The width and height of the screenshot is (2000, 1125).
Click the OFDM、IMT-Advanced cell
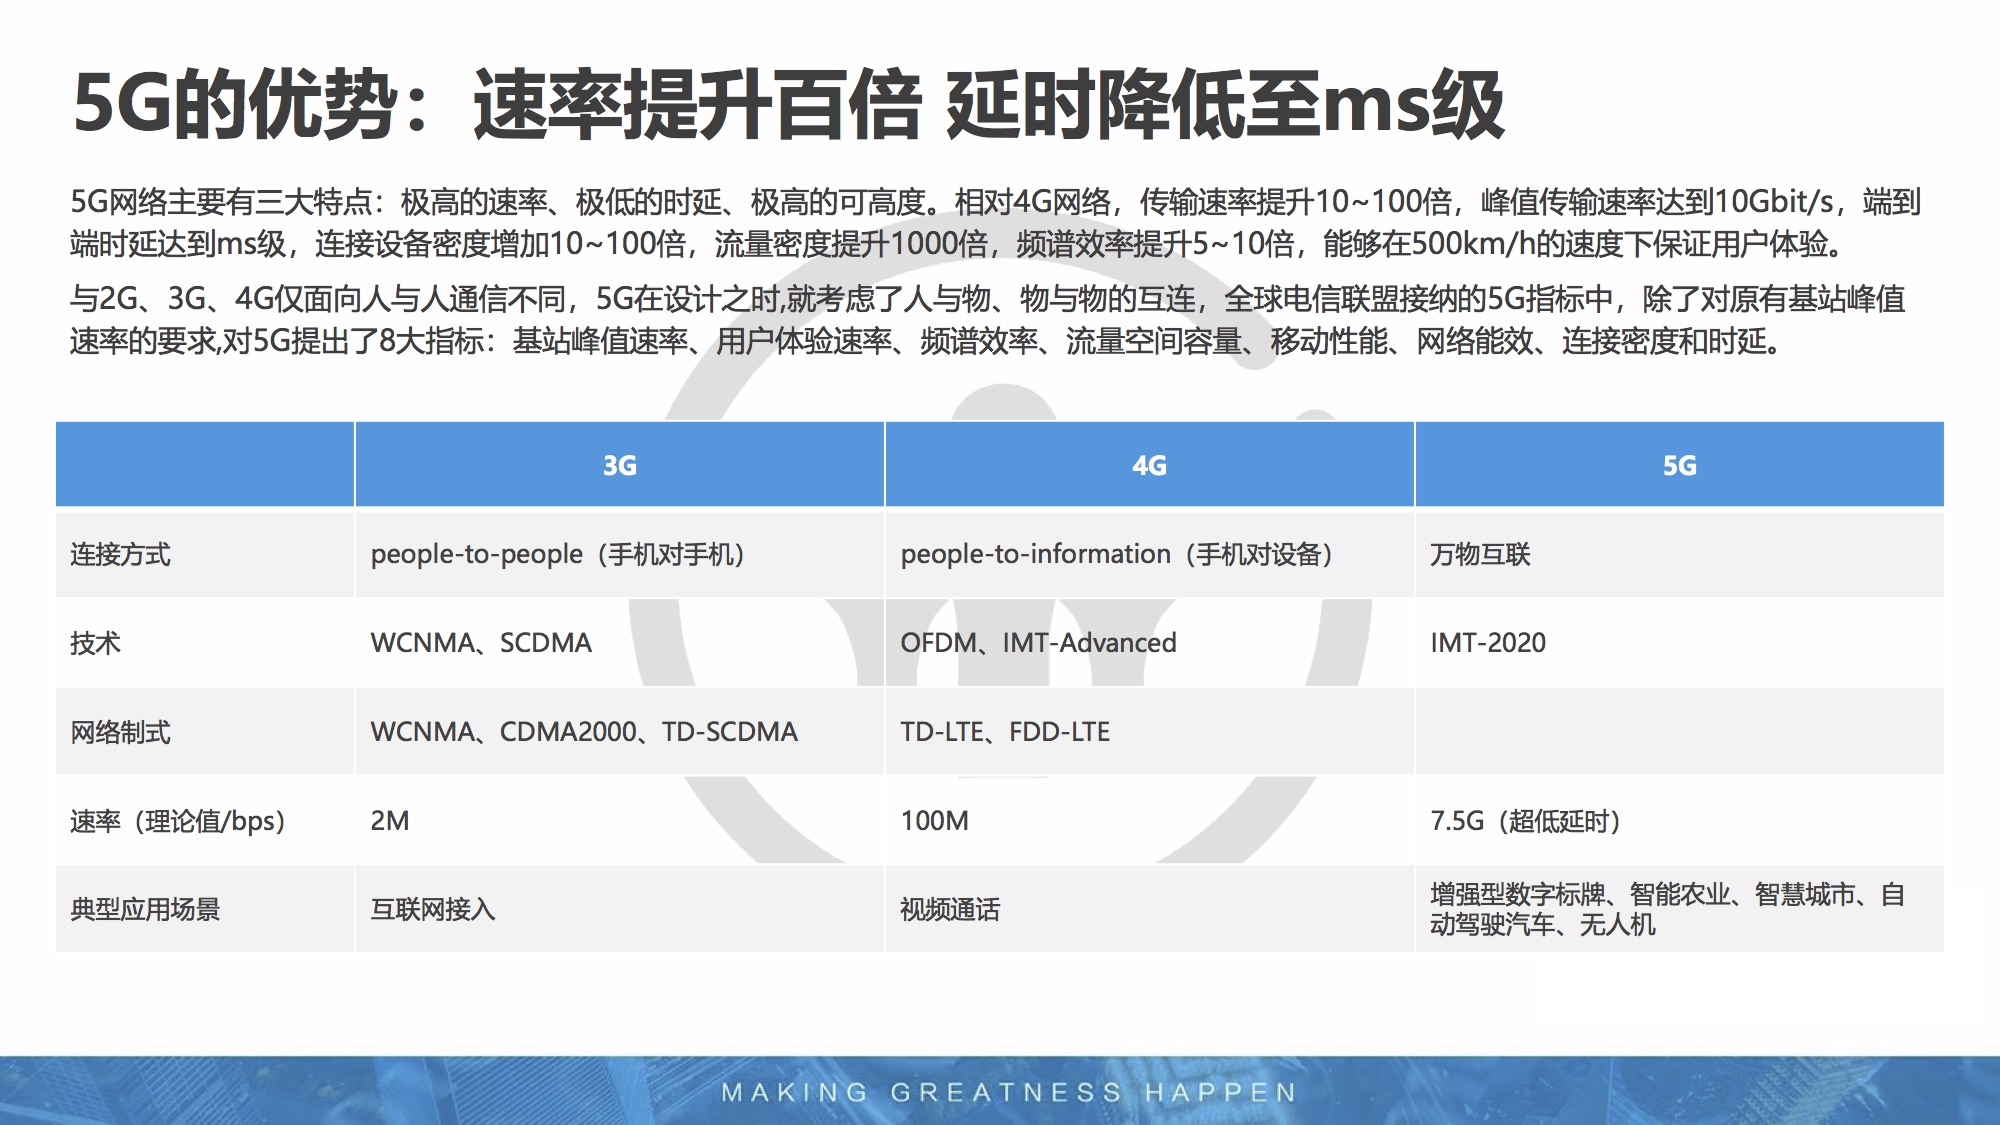pyautogui.click(x=1038, y=643)
